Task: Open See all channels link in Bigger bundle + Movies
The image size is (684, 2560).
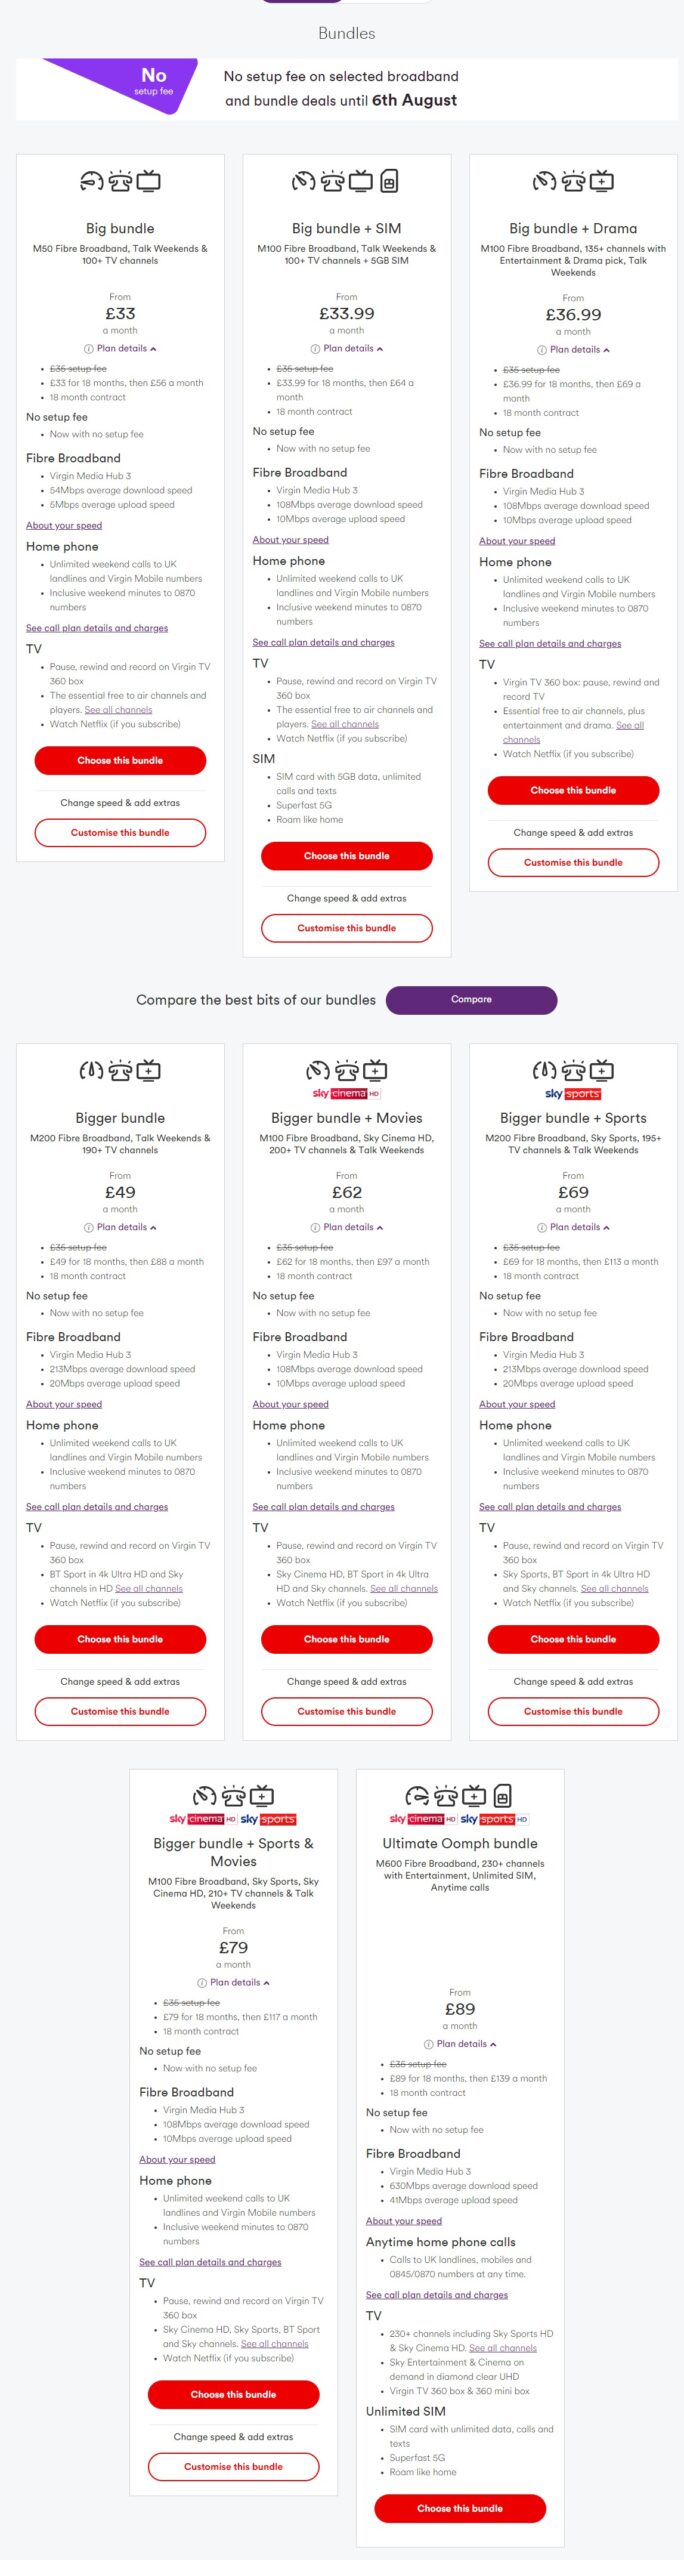Action: (404, 1588)
